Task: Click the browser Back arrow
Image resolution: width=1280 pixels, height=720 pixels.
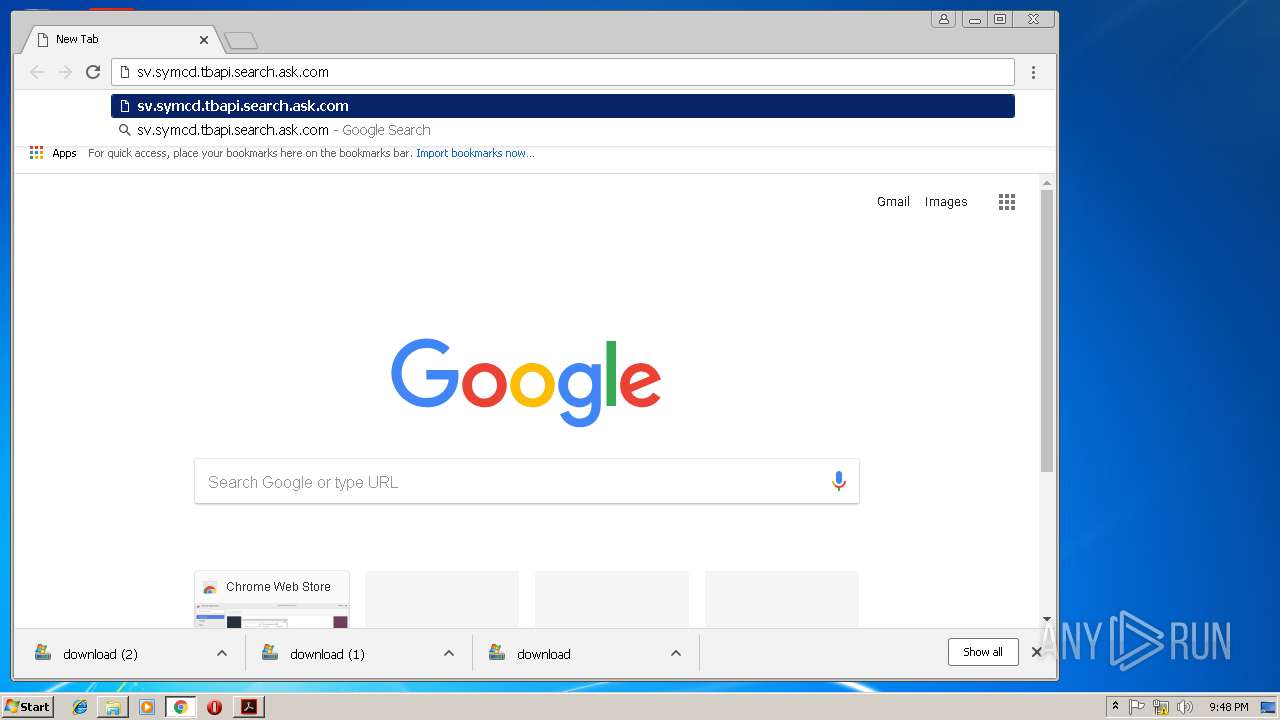Action: pyautogui.click(x=37, y=72)
